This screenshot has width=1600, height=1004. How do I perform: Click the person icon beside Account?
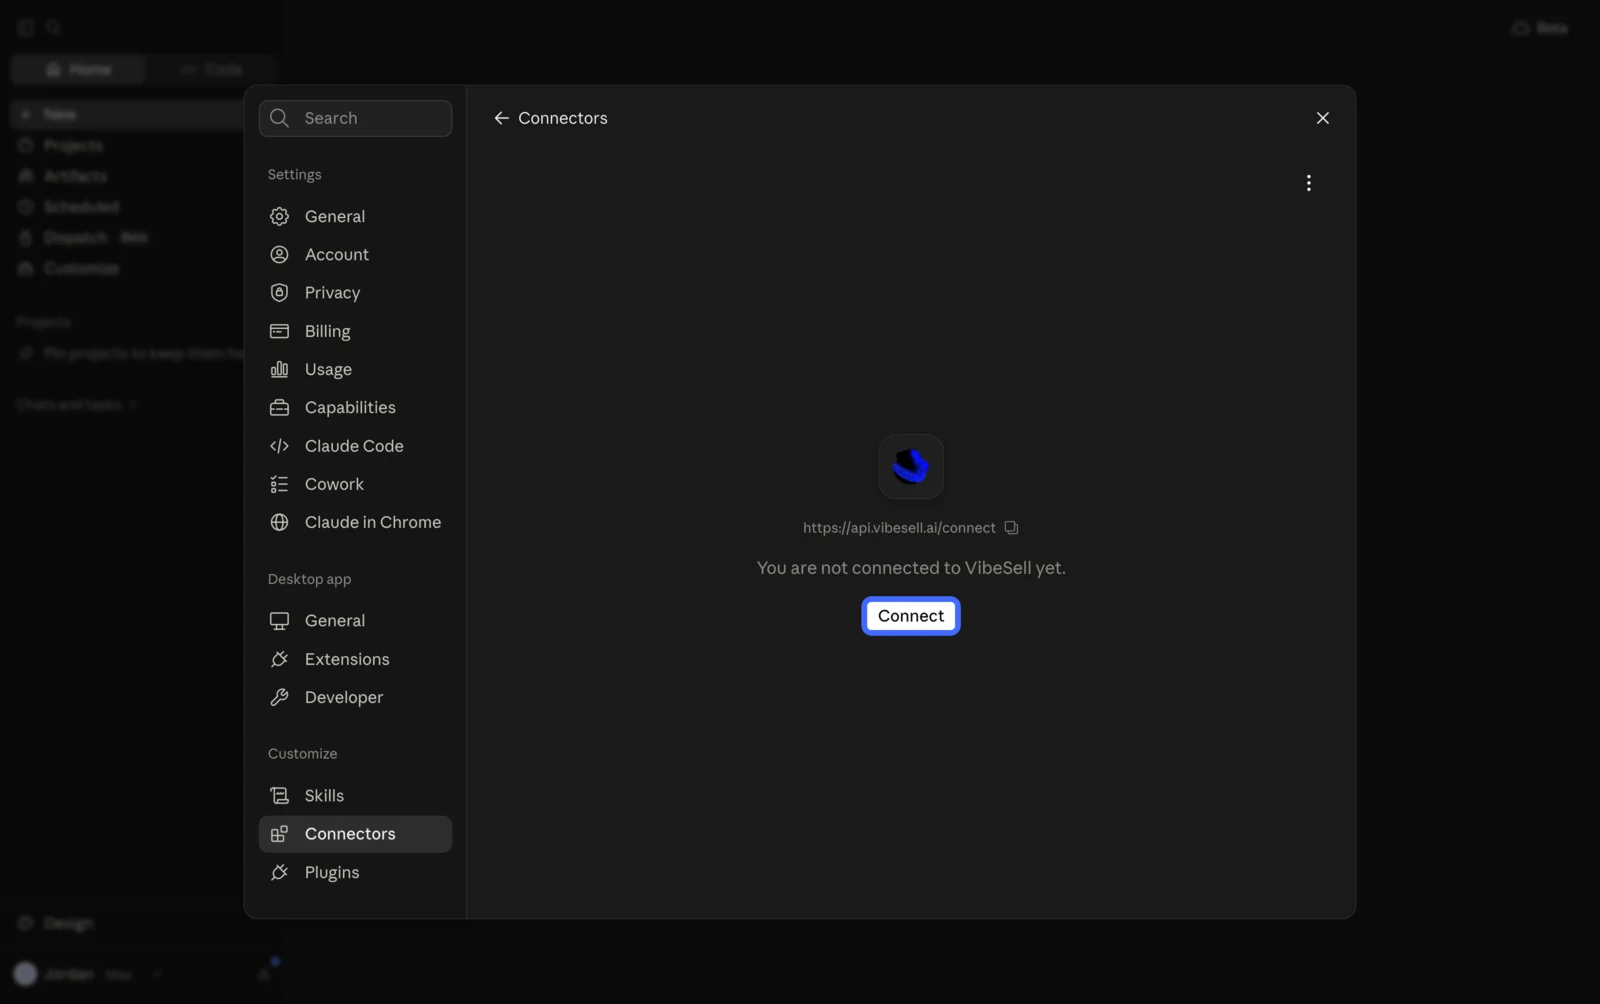(x=280, y=255)
